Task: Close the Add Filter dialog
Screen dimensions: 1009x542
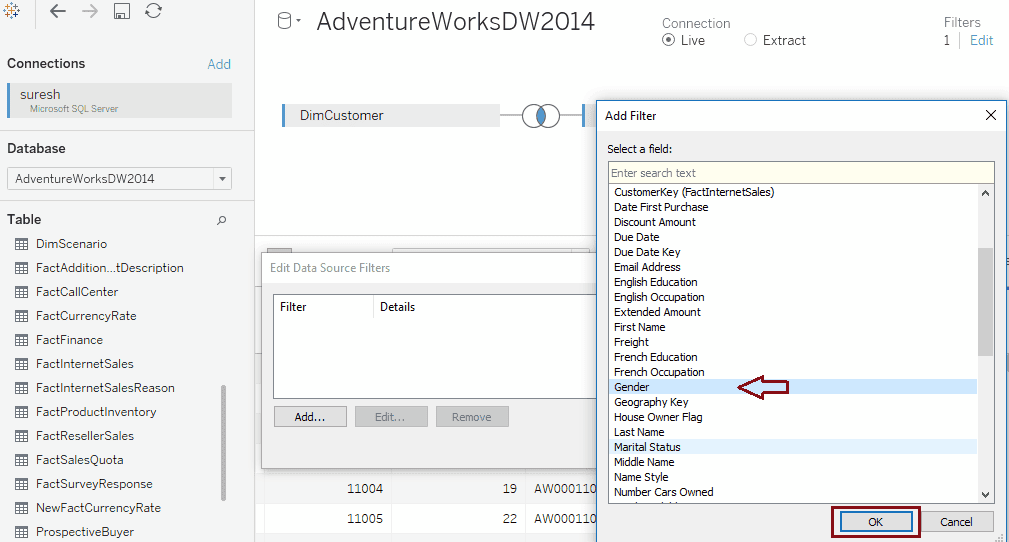Action: pos(990,115)
